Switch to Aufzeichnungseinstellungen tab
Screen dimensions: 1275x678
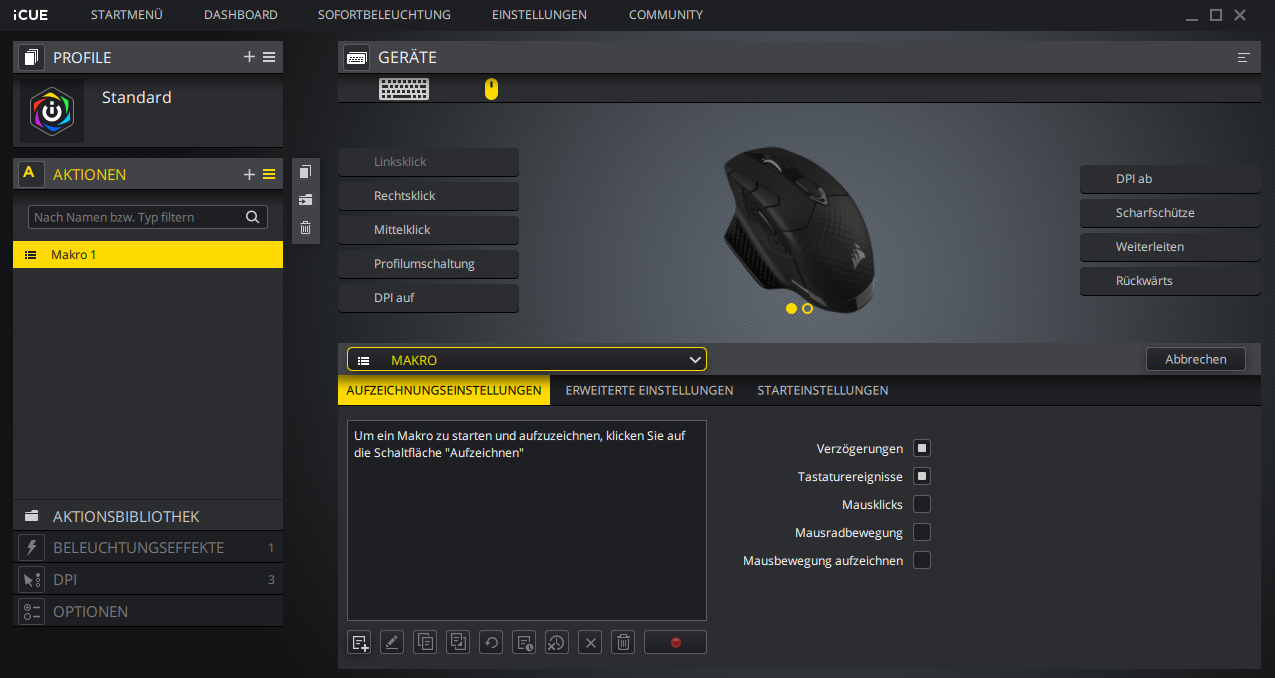444,390
